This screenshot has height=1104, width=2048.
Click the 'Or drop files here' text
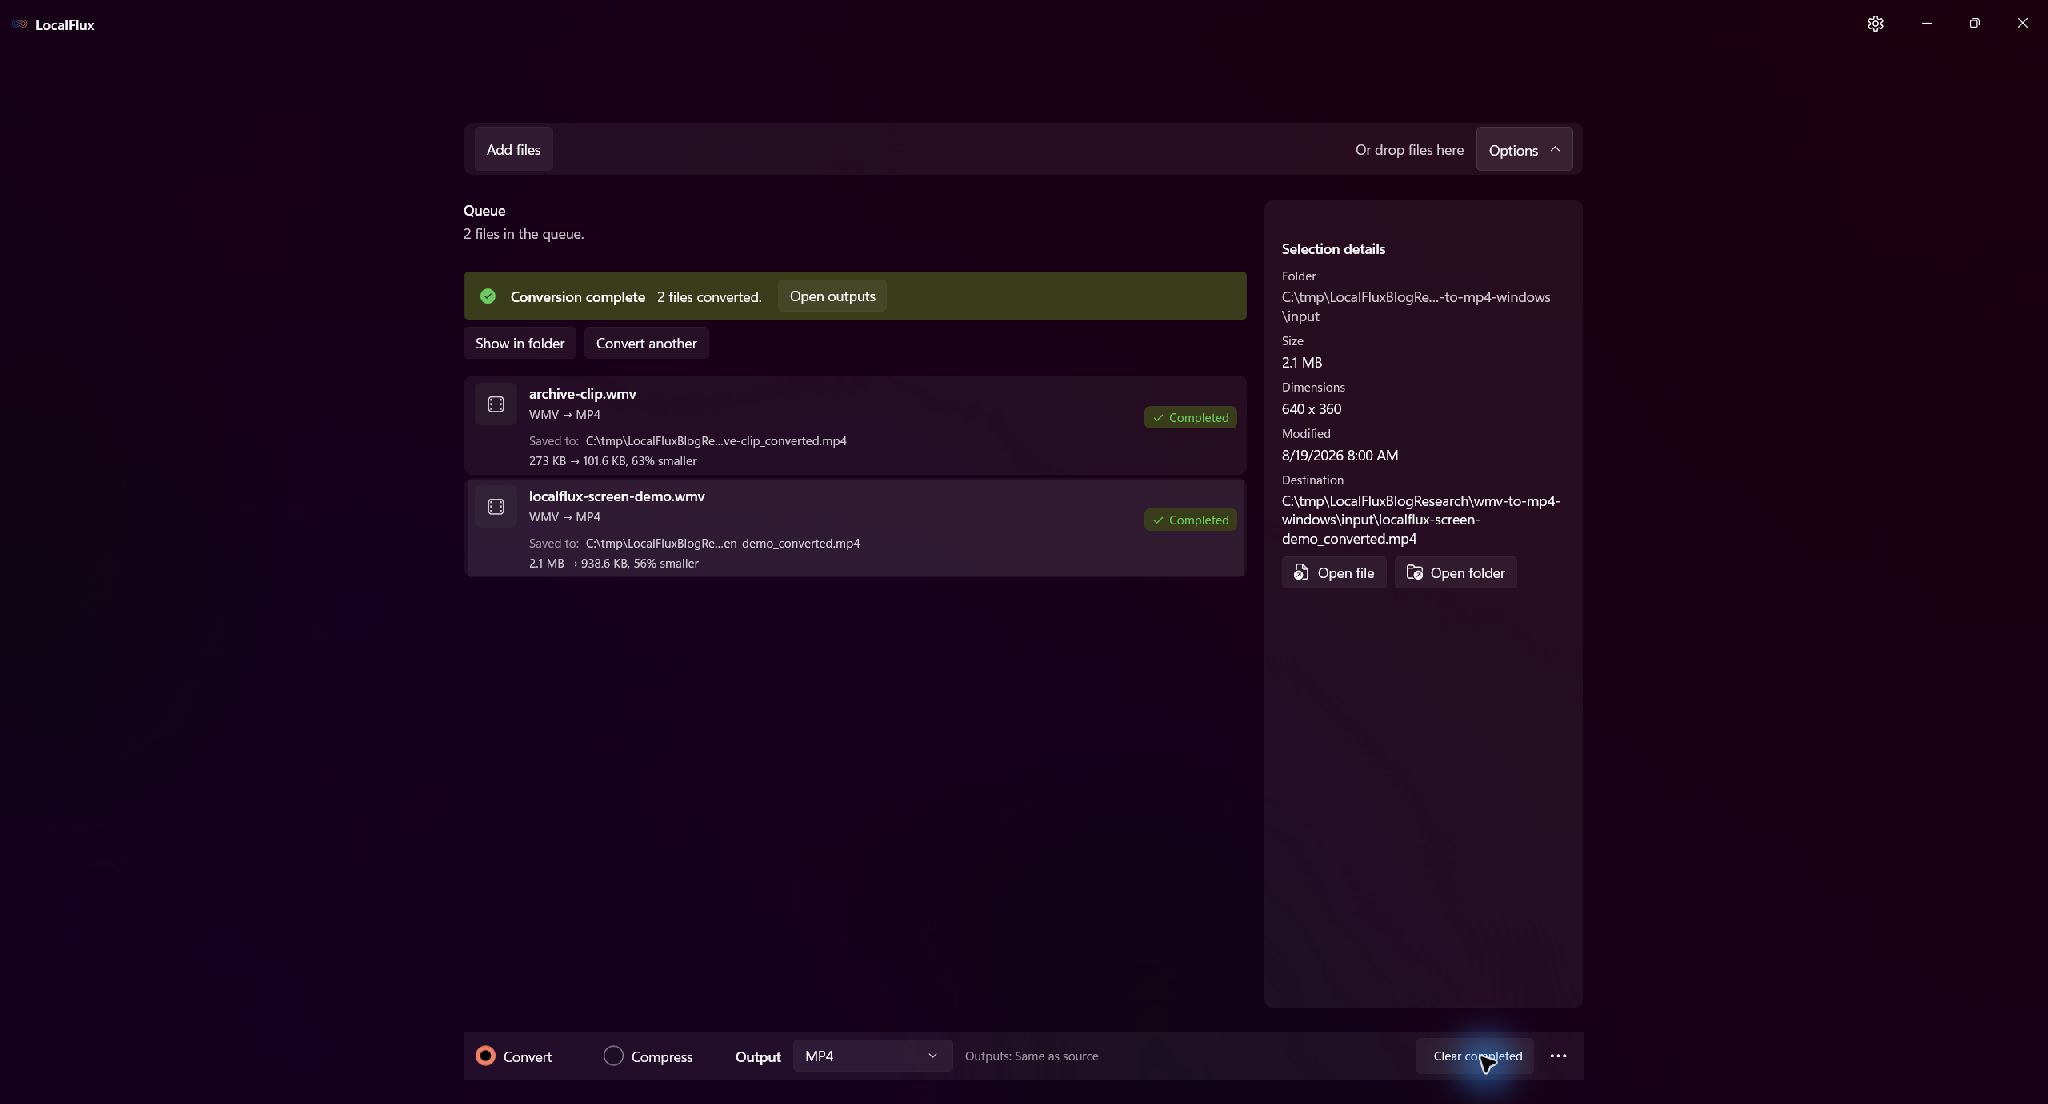point(1409,150)
